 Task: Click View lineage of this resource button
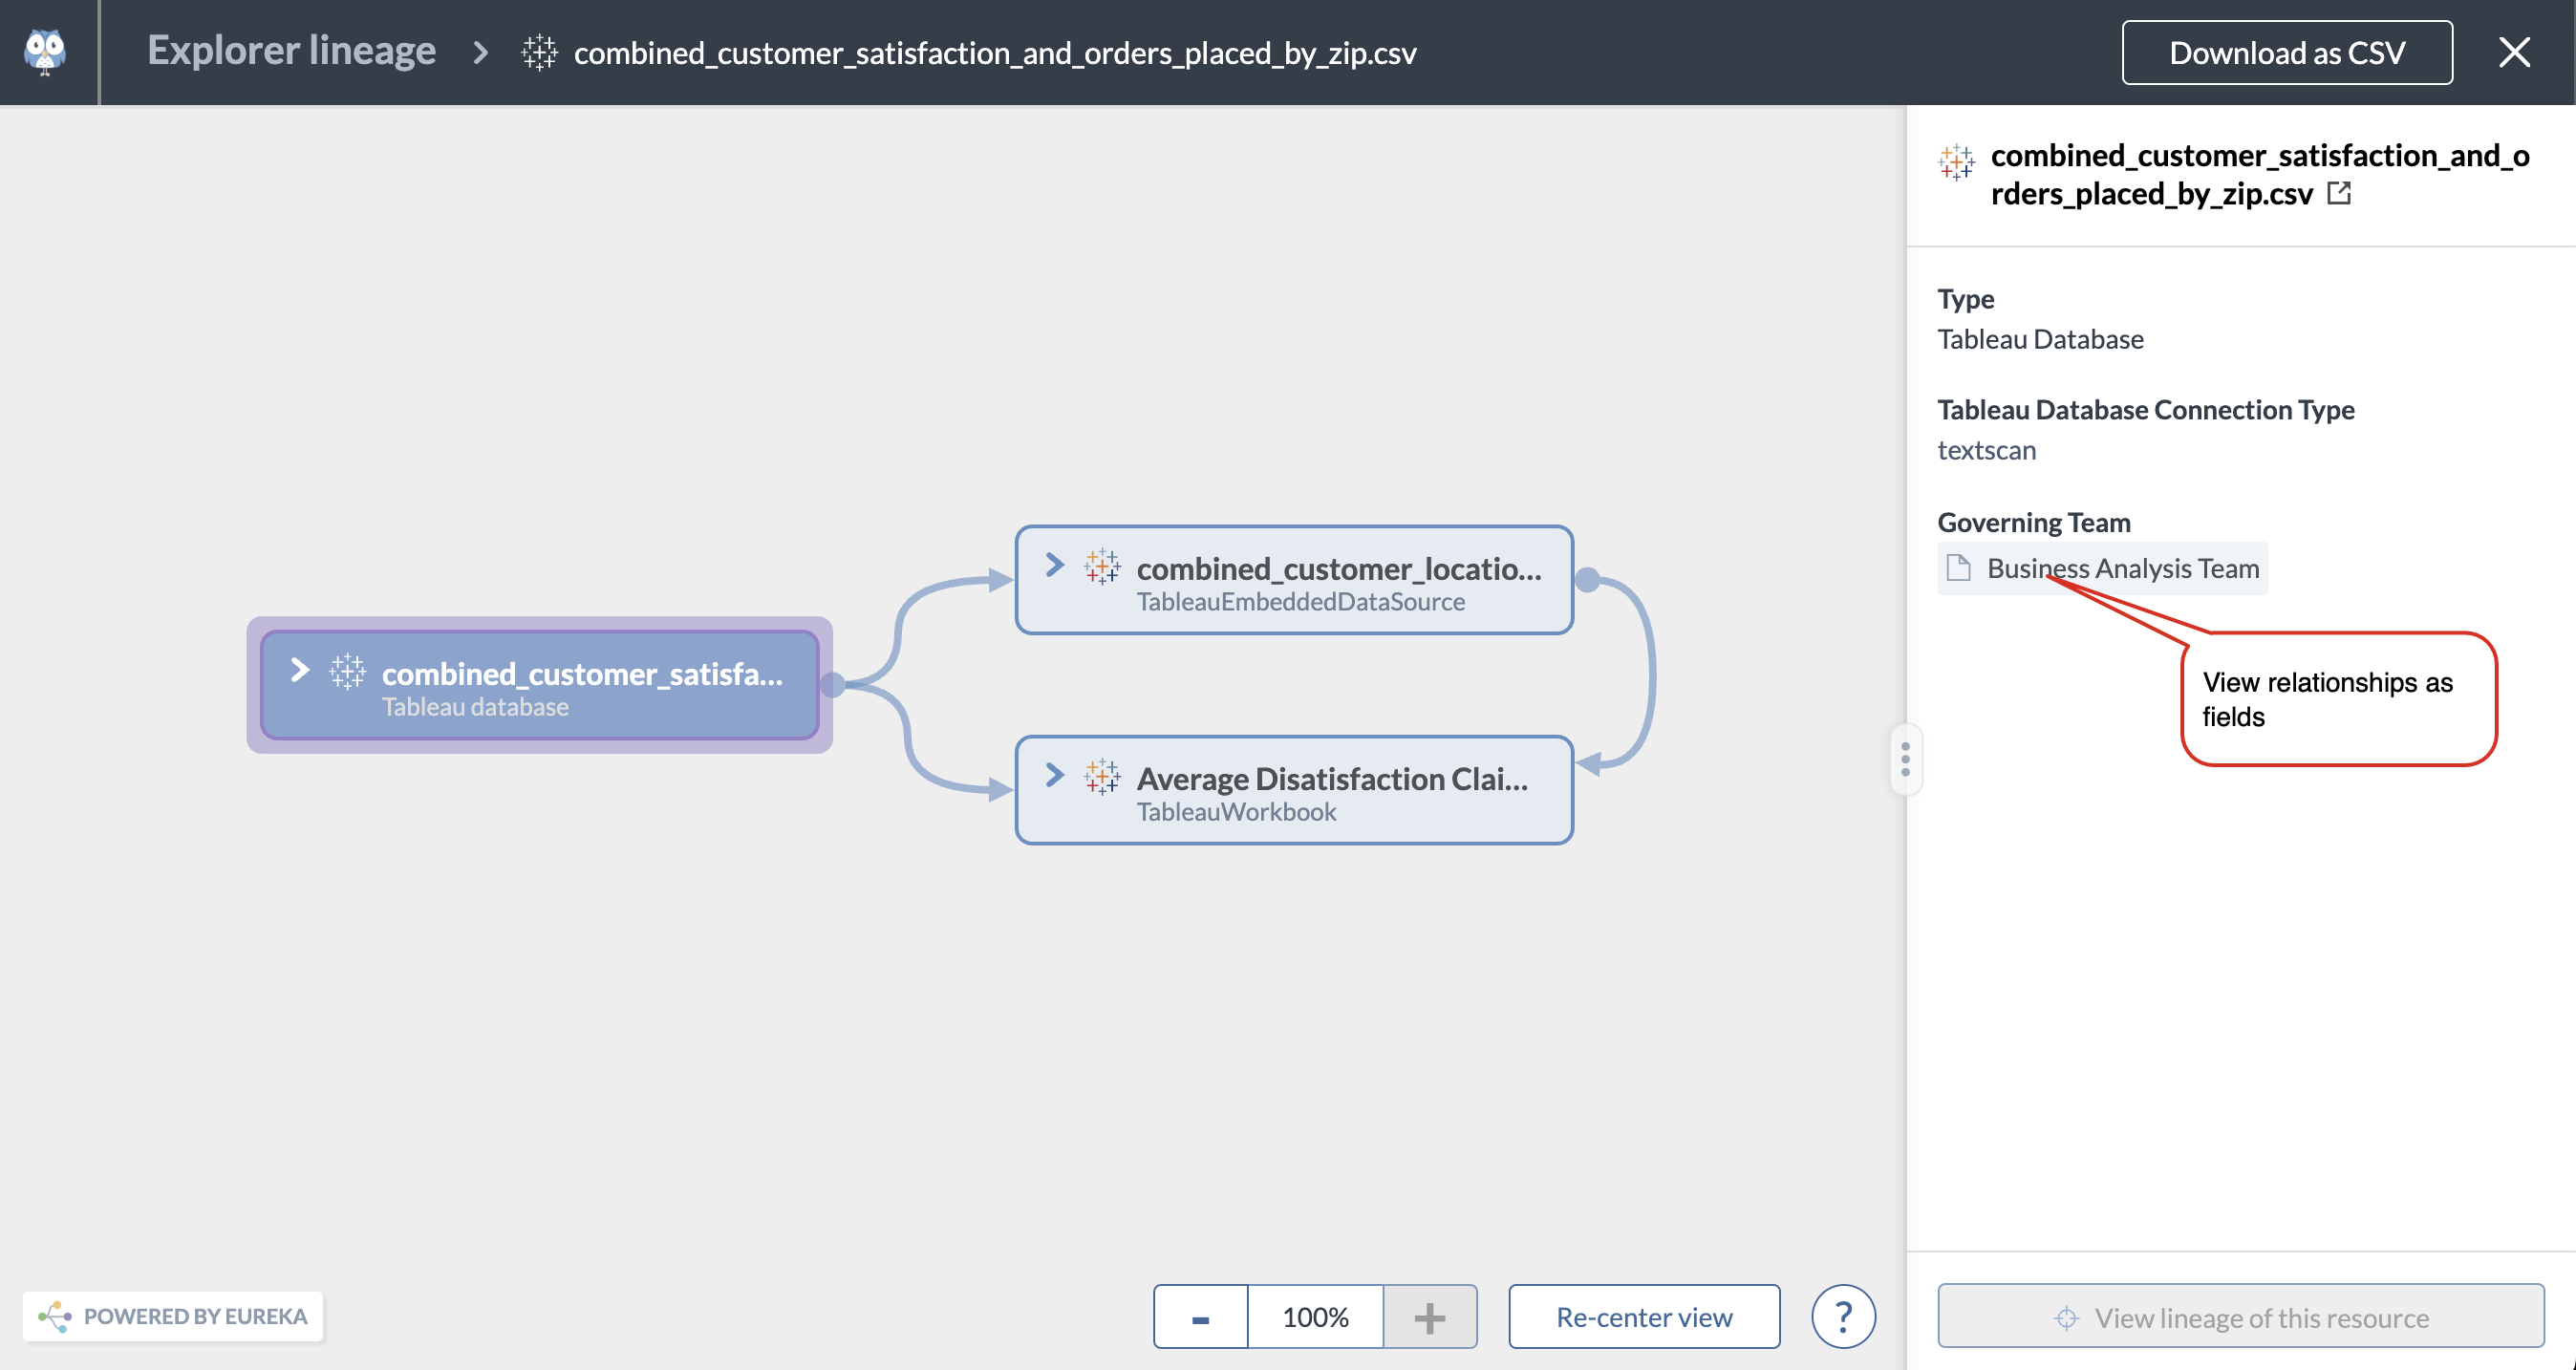click(x=2240, y=1317)
